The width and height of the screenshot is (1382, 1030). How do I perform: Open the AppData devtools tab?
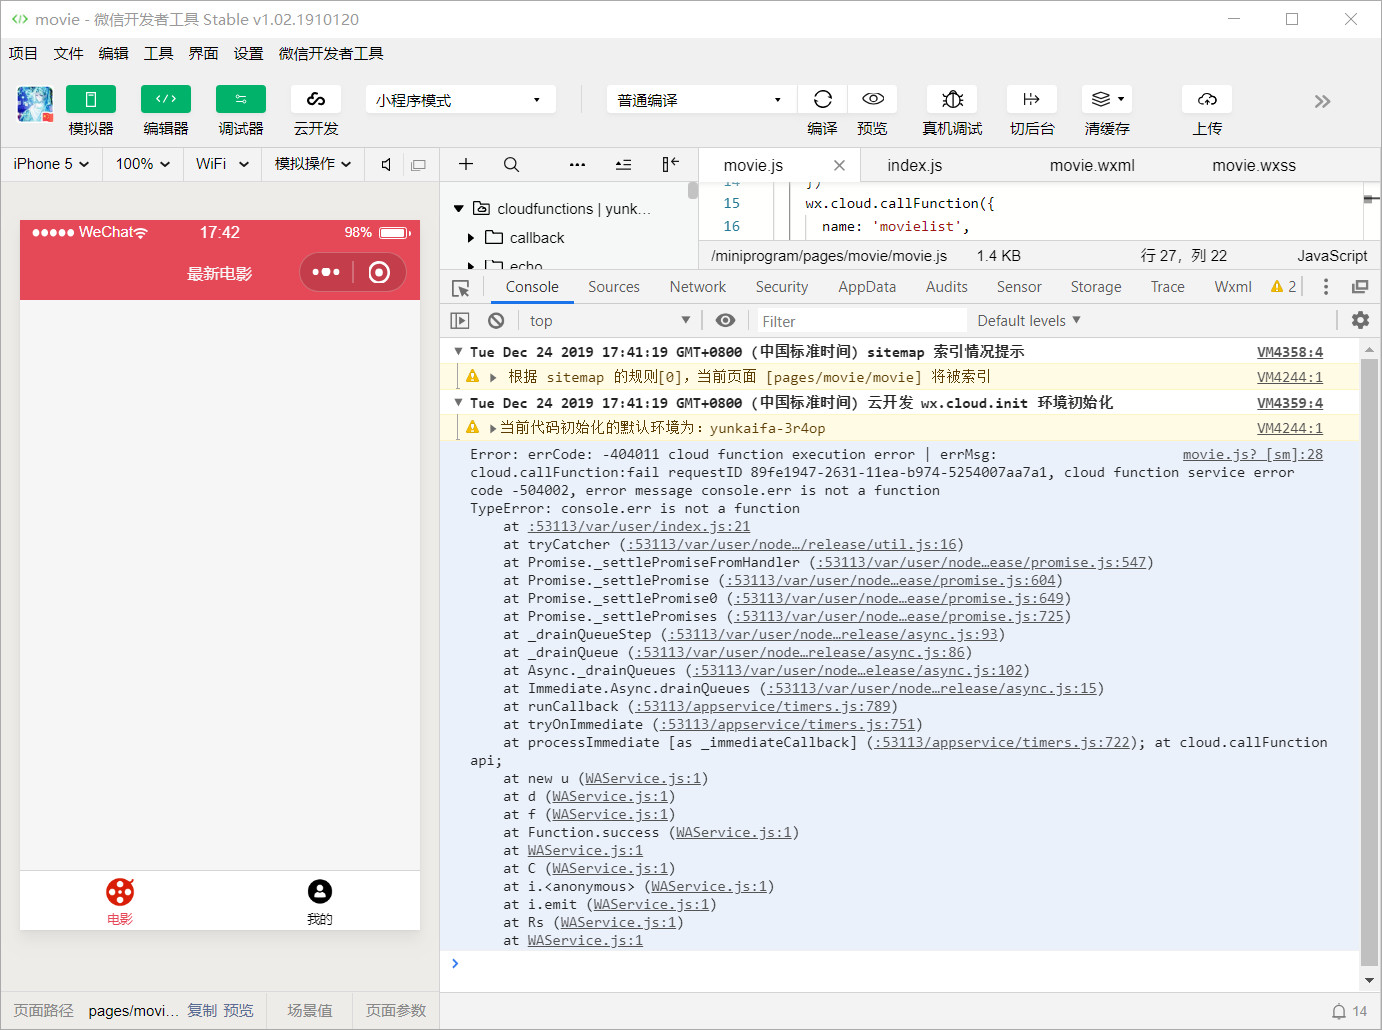pyautogui.click(x=867, y=287)
